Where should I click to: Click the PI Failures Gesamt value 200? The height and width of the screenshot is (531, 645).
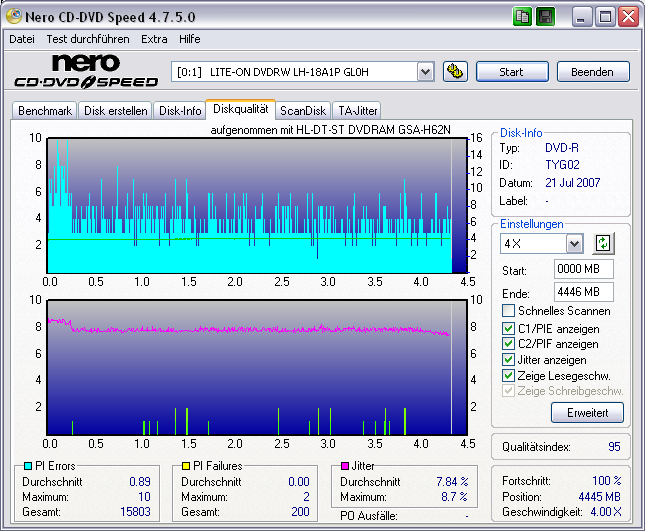click(300, 512)
